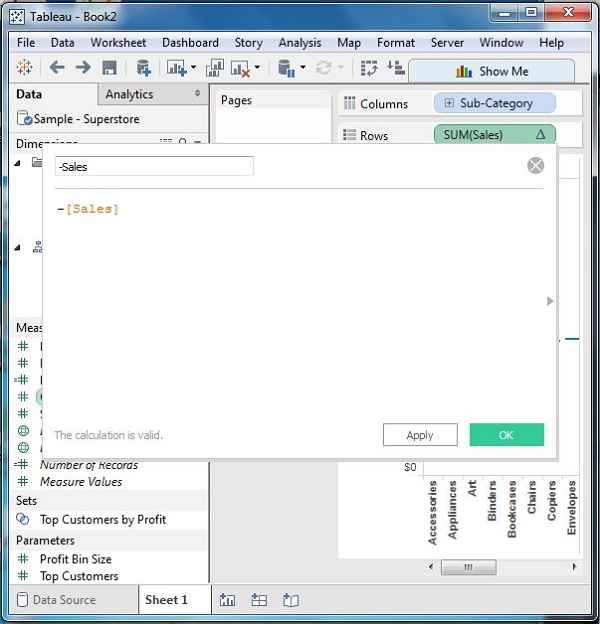Expand function list arrow in calculation editor

[x=548, y=301]
